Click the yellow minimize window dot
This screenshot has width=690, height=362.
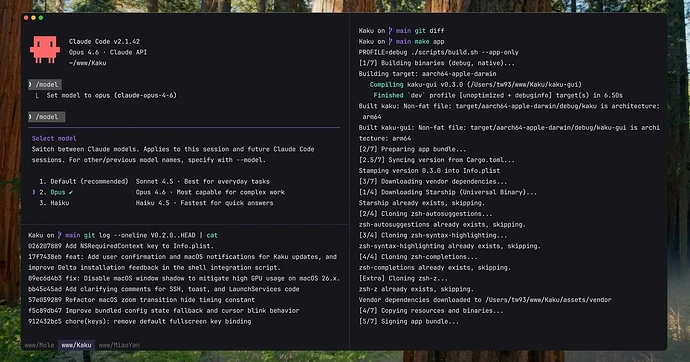click(33, 18)
